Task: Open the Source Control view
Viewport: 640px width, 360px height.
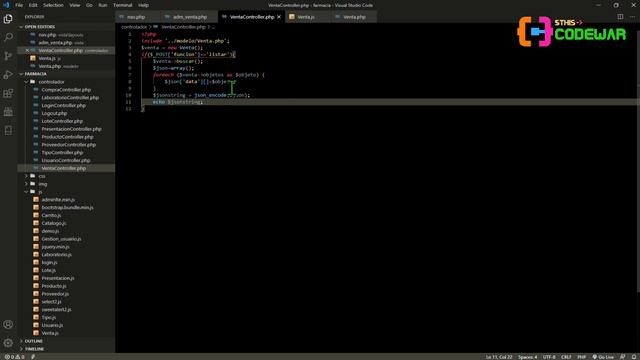Action: [x=8, y=56]
